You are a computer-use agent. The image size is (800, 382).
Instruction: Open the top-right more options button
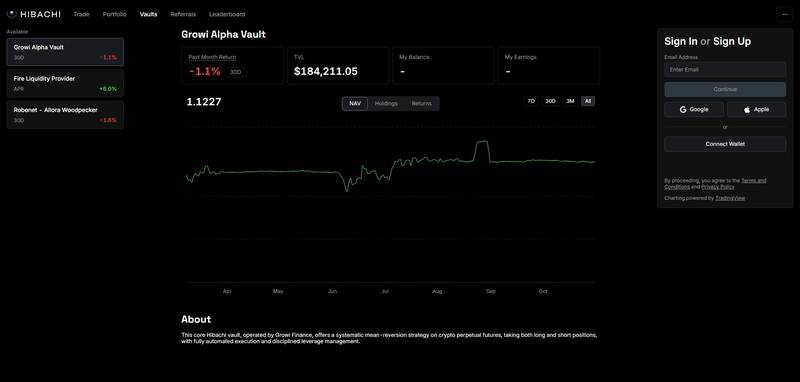coord(784,14)
